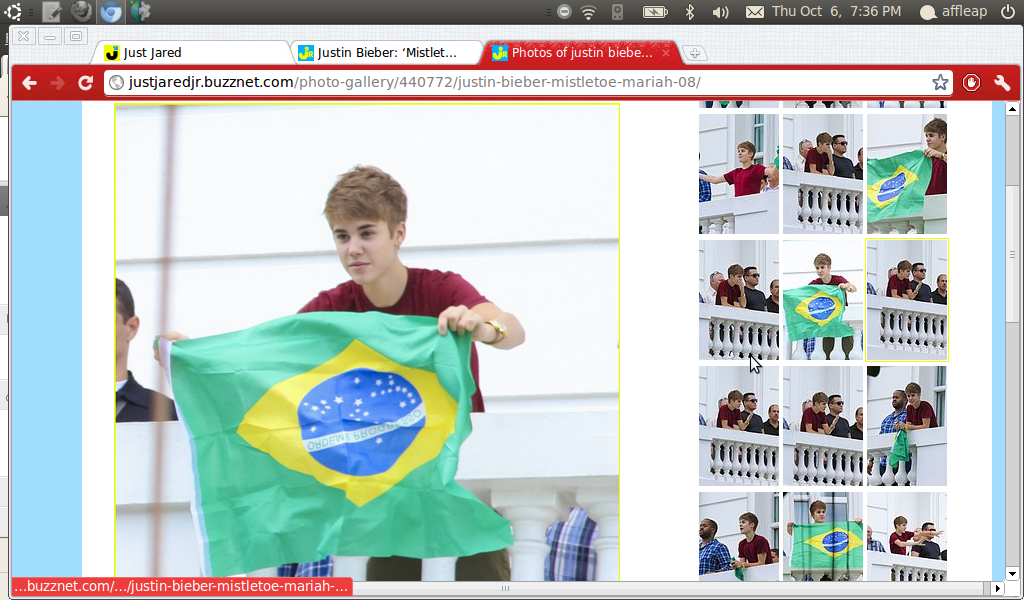Select the yellow-outlined selected thumbnail
1024x600 pixels.
click(x=906, y=300)
